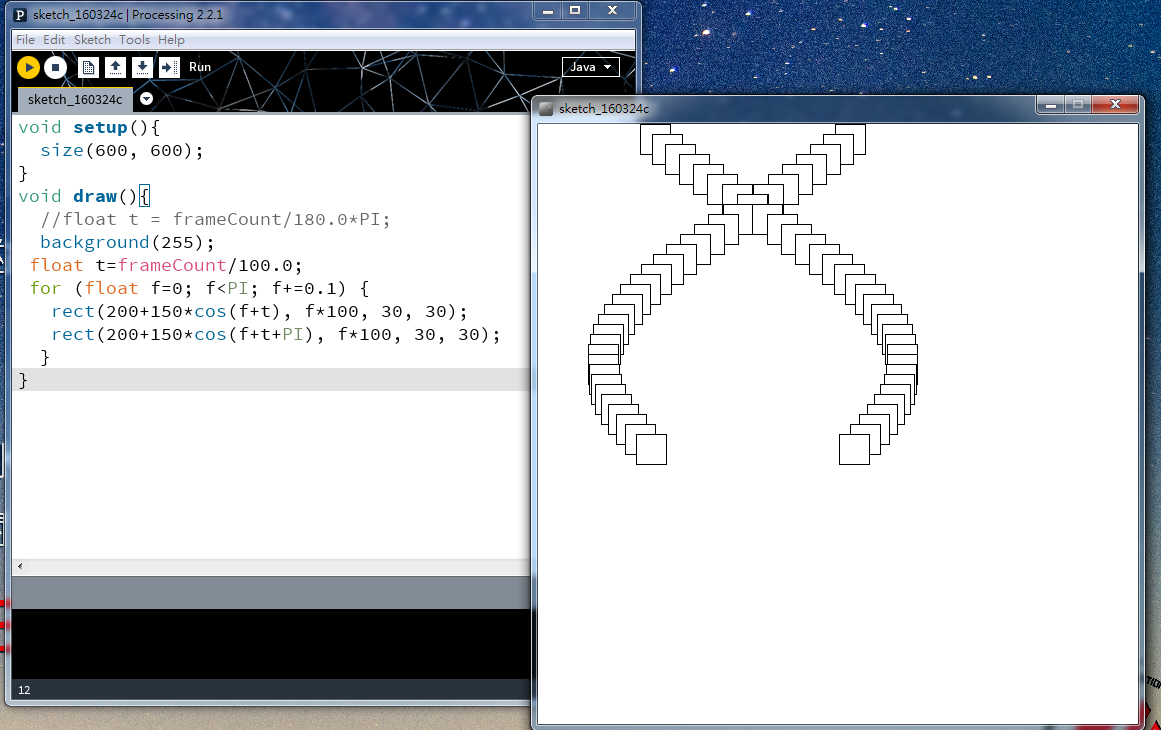Create a new sketch file
1161x730 pixels.
[x=88, y=67]
